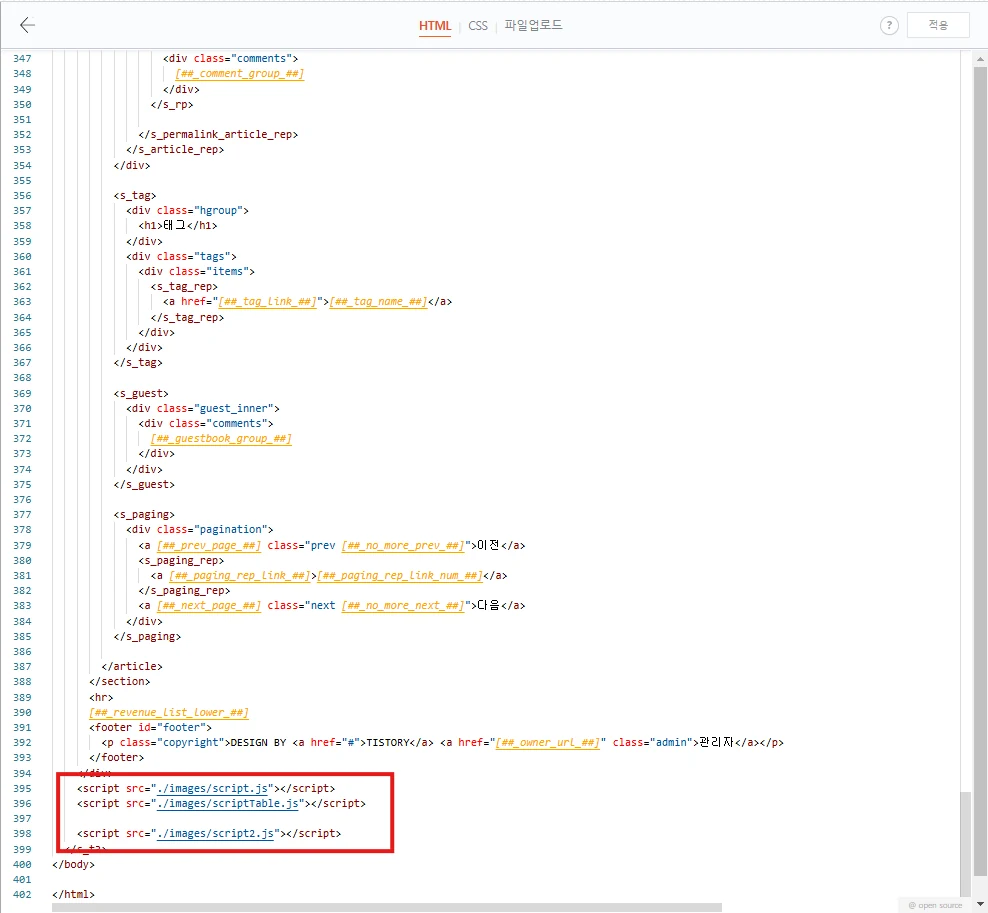This screenshot has width=988, height=913.
Task: Click the <hr> tag on line 389
Action: point(101,698)
